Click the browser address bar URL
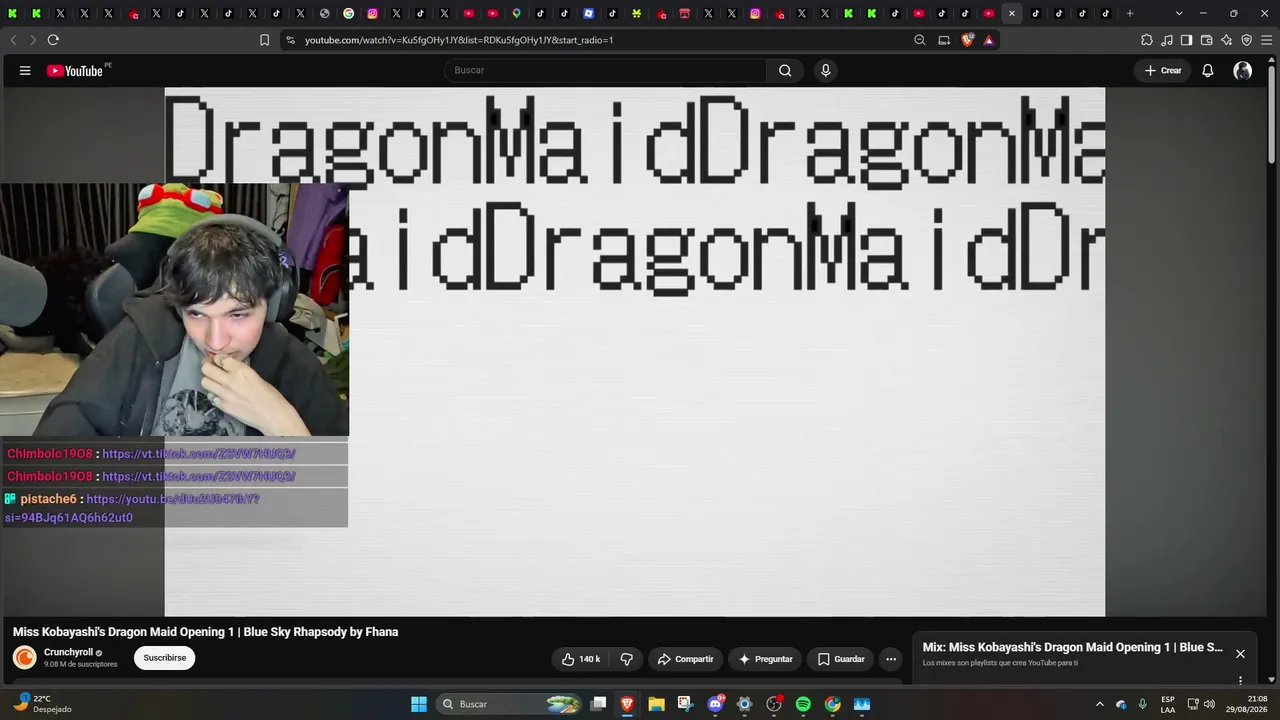The height and width of the screenshot is (720, 1280). [459, 40]
